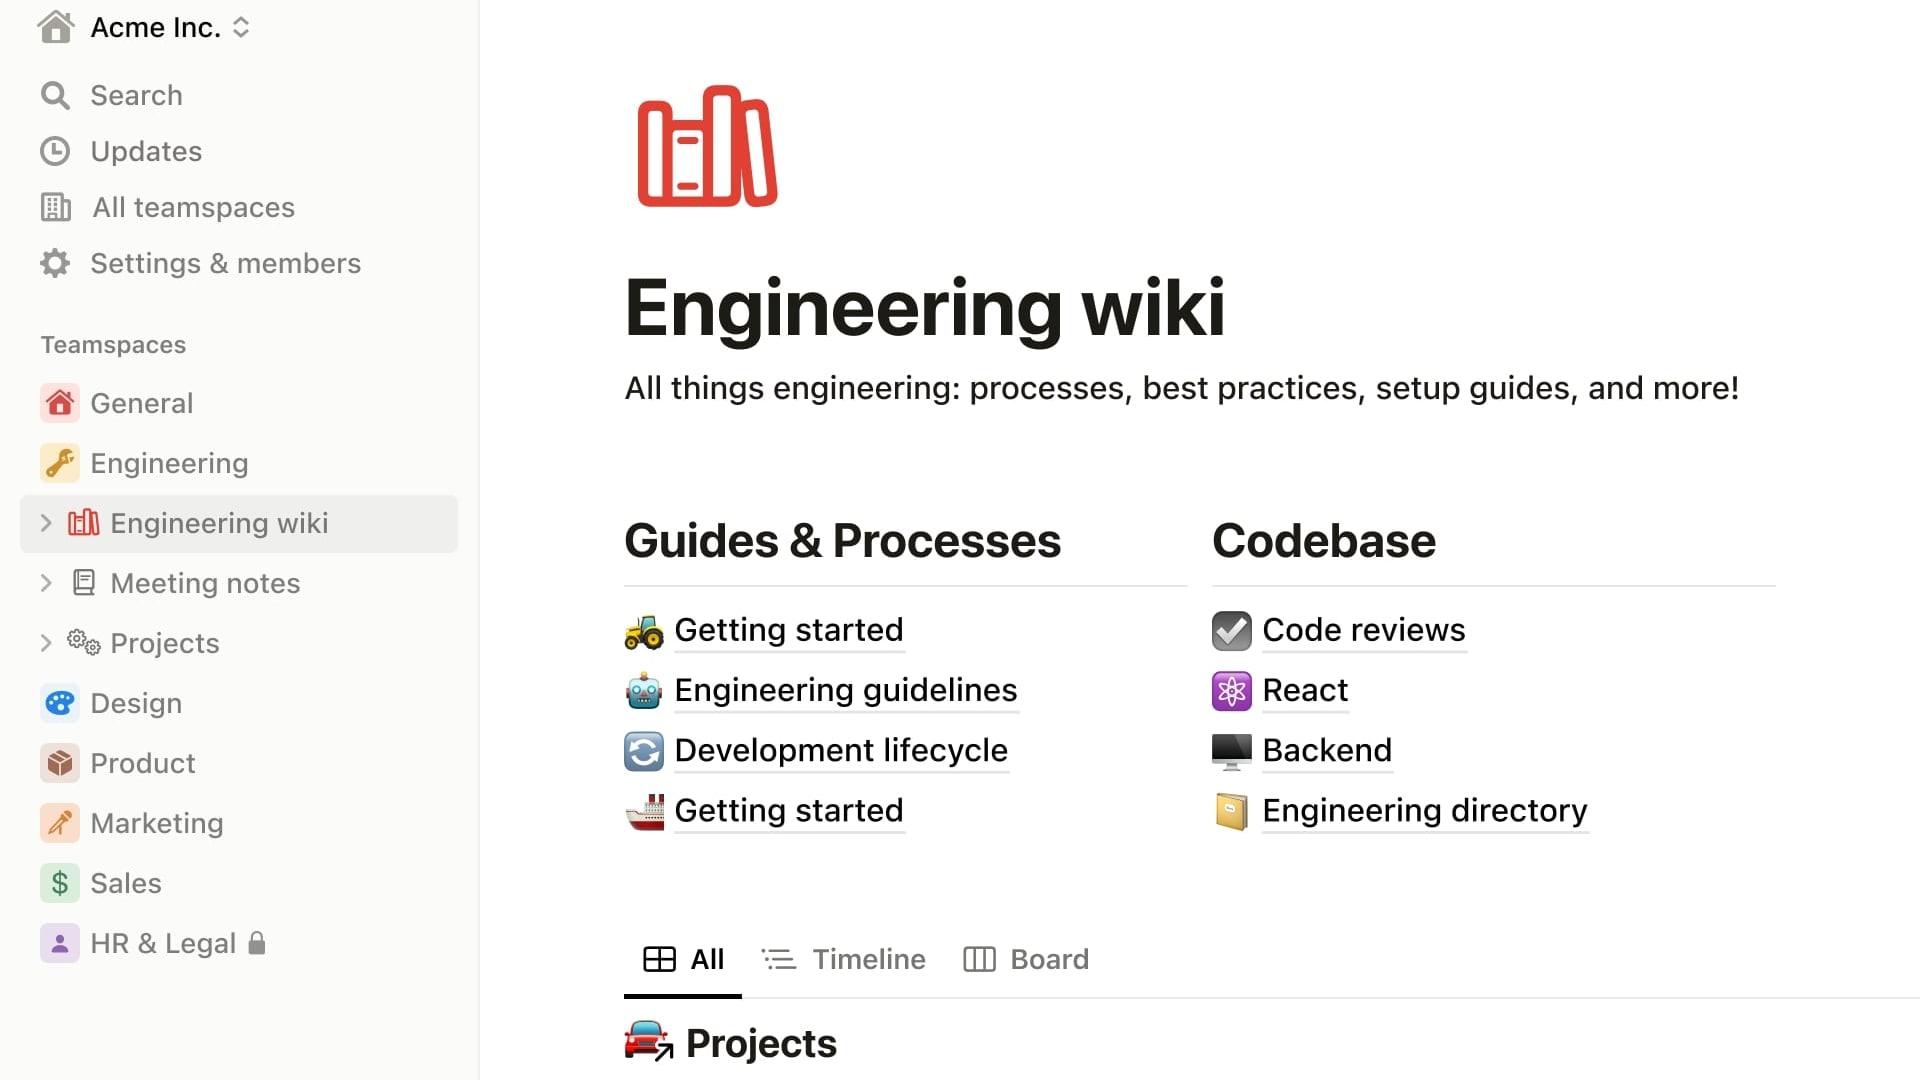The height and width of the screenshot is (1080, 1920).
Task: Switch to the Board view
Action: point(1049,959)
